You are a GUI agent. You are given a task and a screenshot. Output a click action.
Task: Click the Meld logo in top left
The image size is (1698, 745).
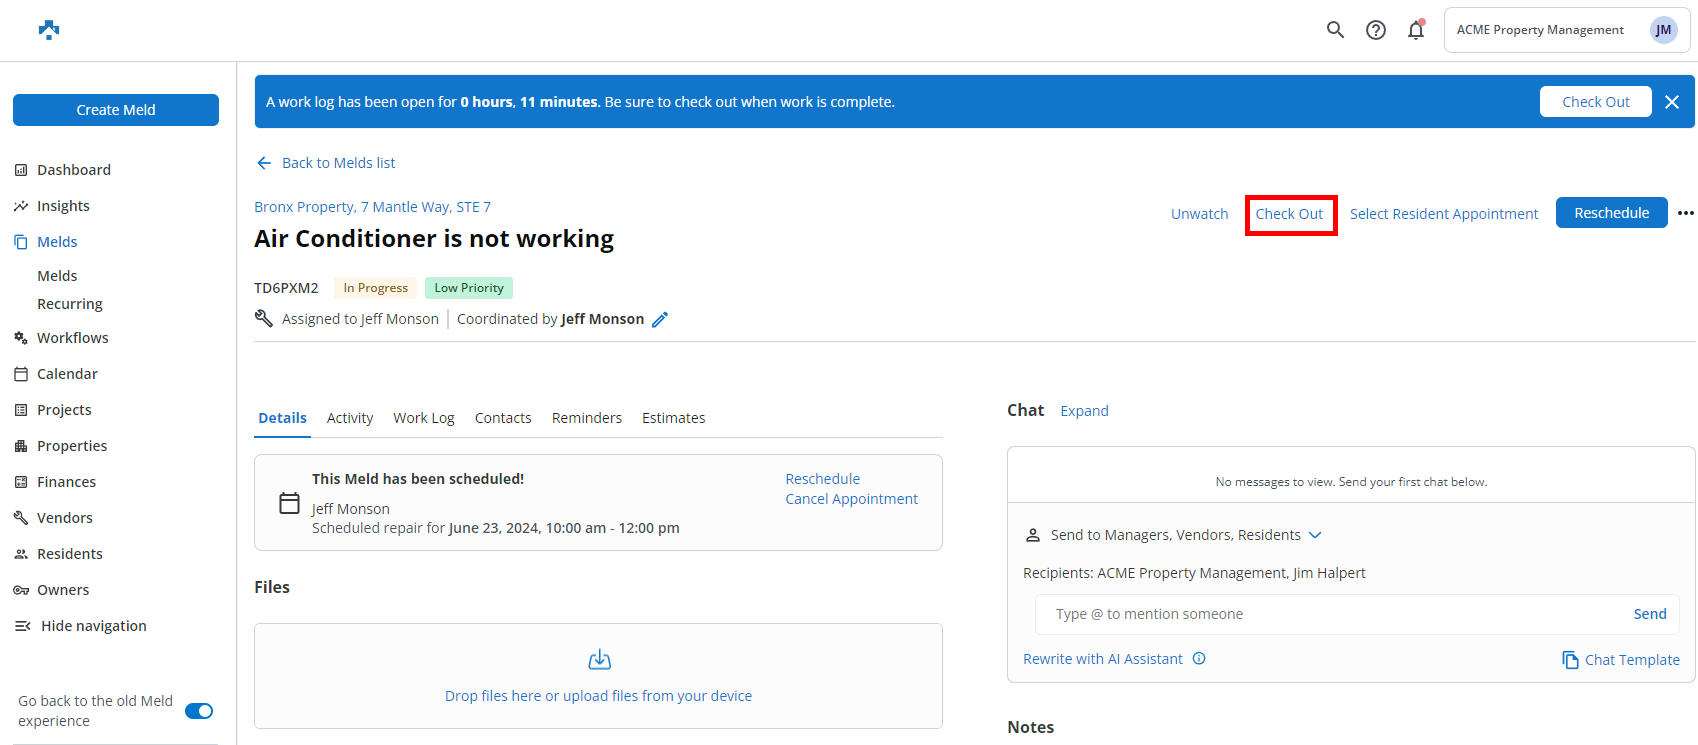click(x=49, y=30)
